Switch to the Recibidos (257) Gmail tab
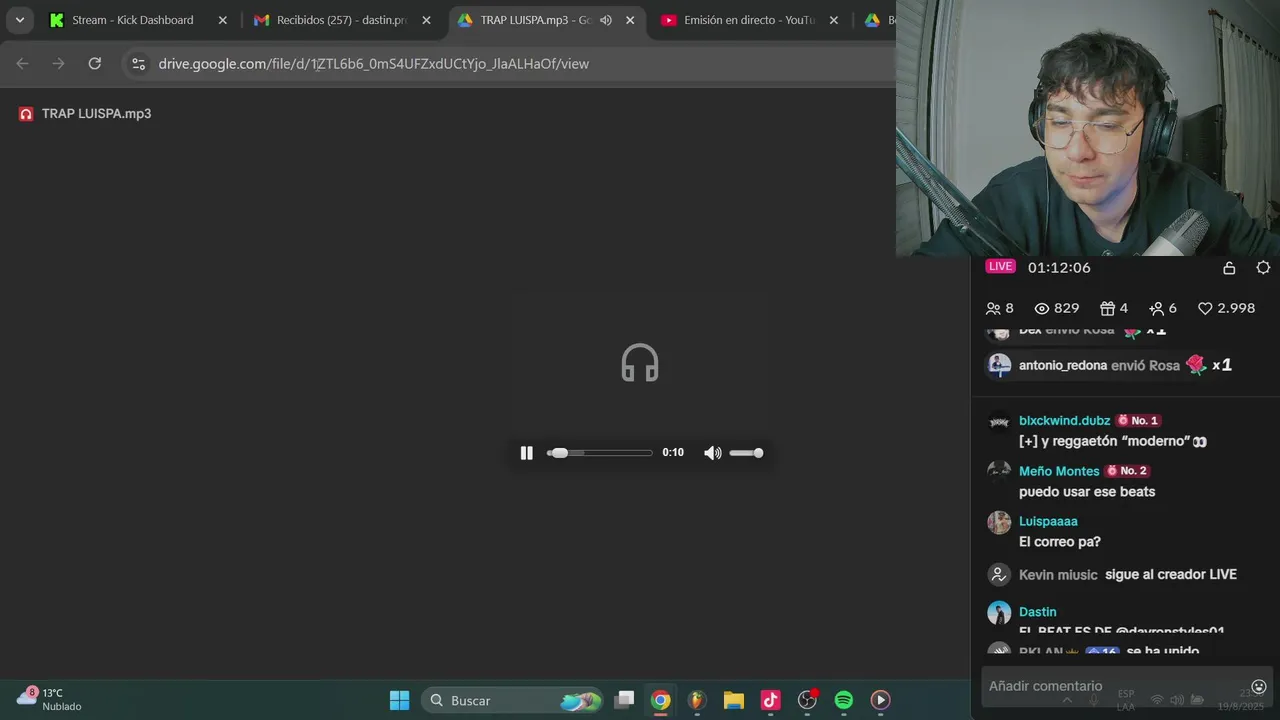 (x=342, y=20)
